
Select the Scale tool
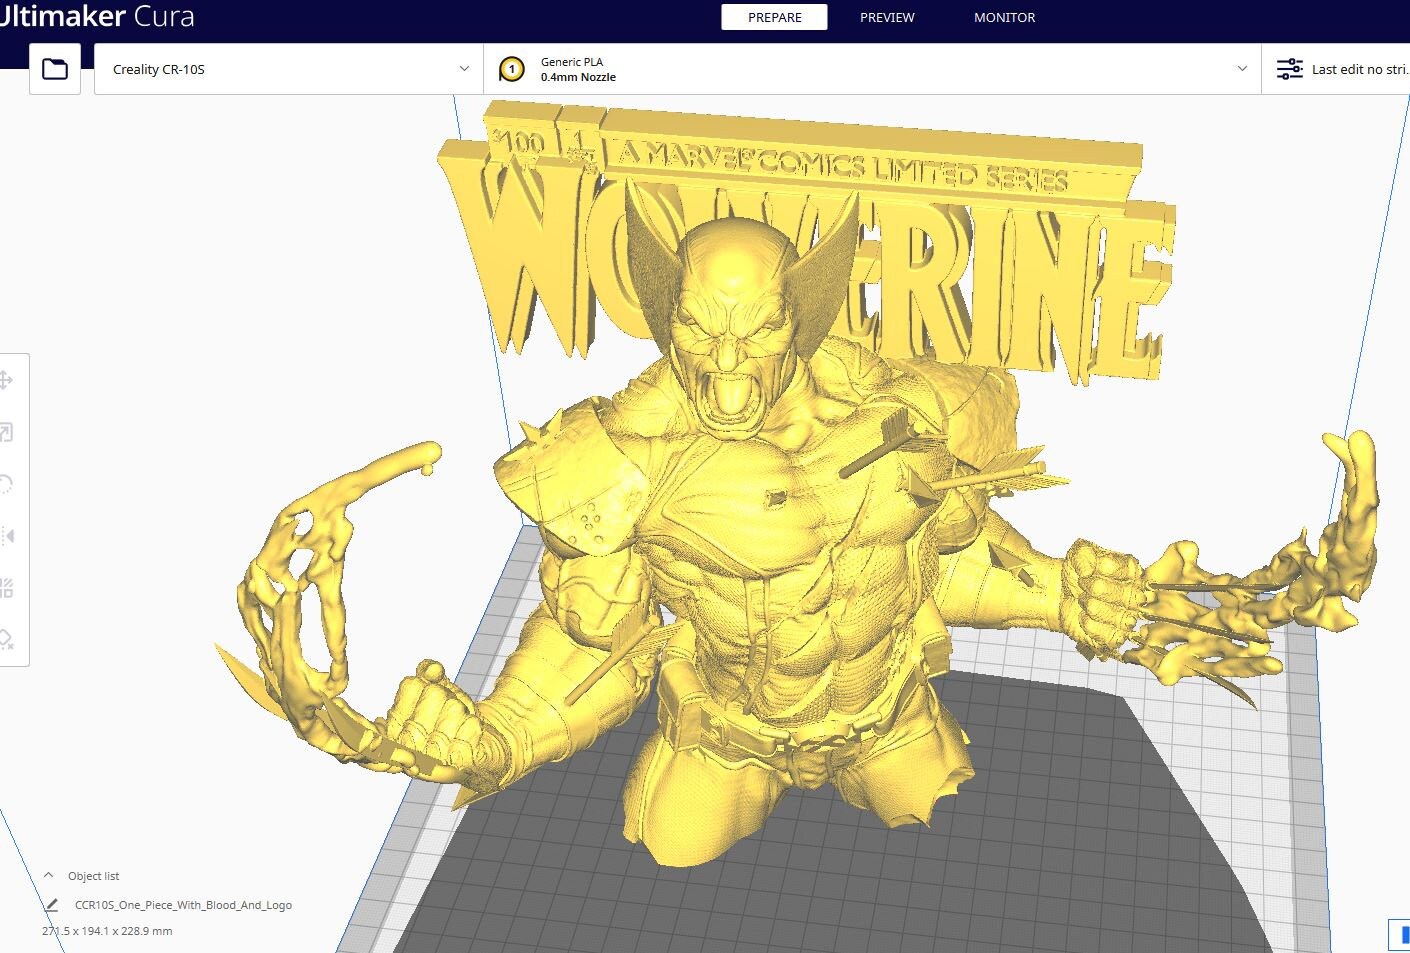tap(8, 432)
